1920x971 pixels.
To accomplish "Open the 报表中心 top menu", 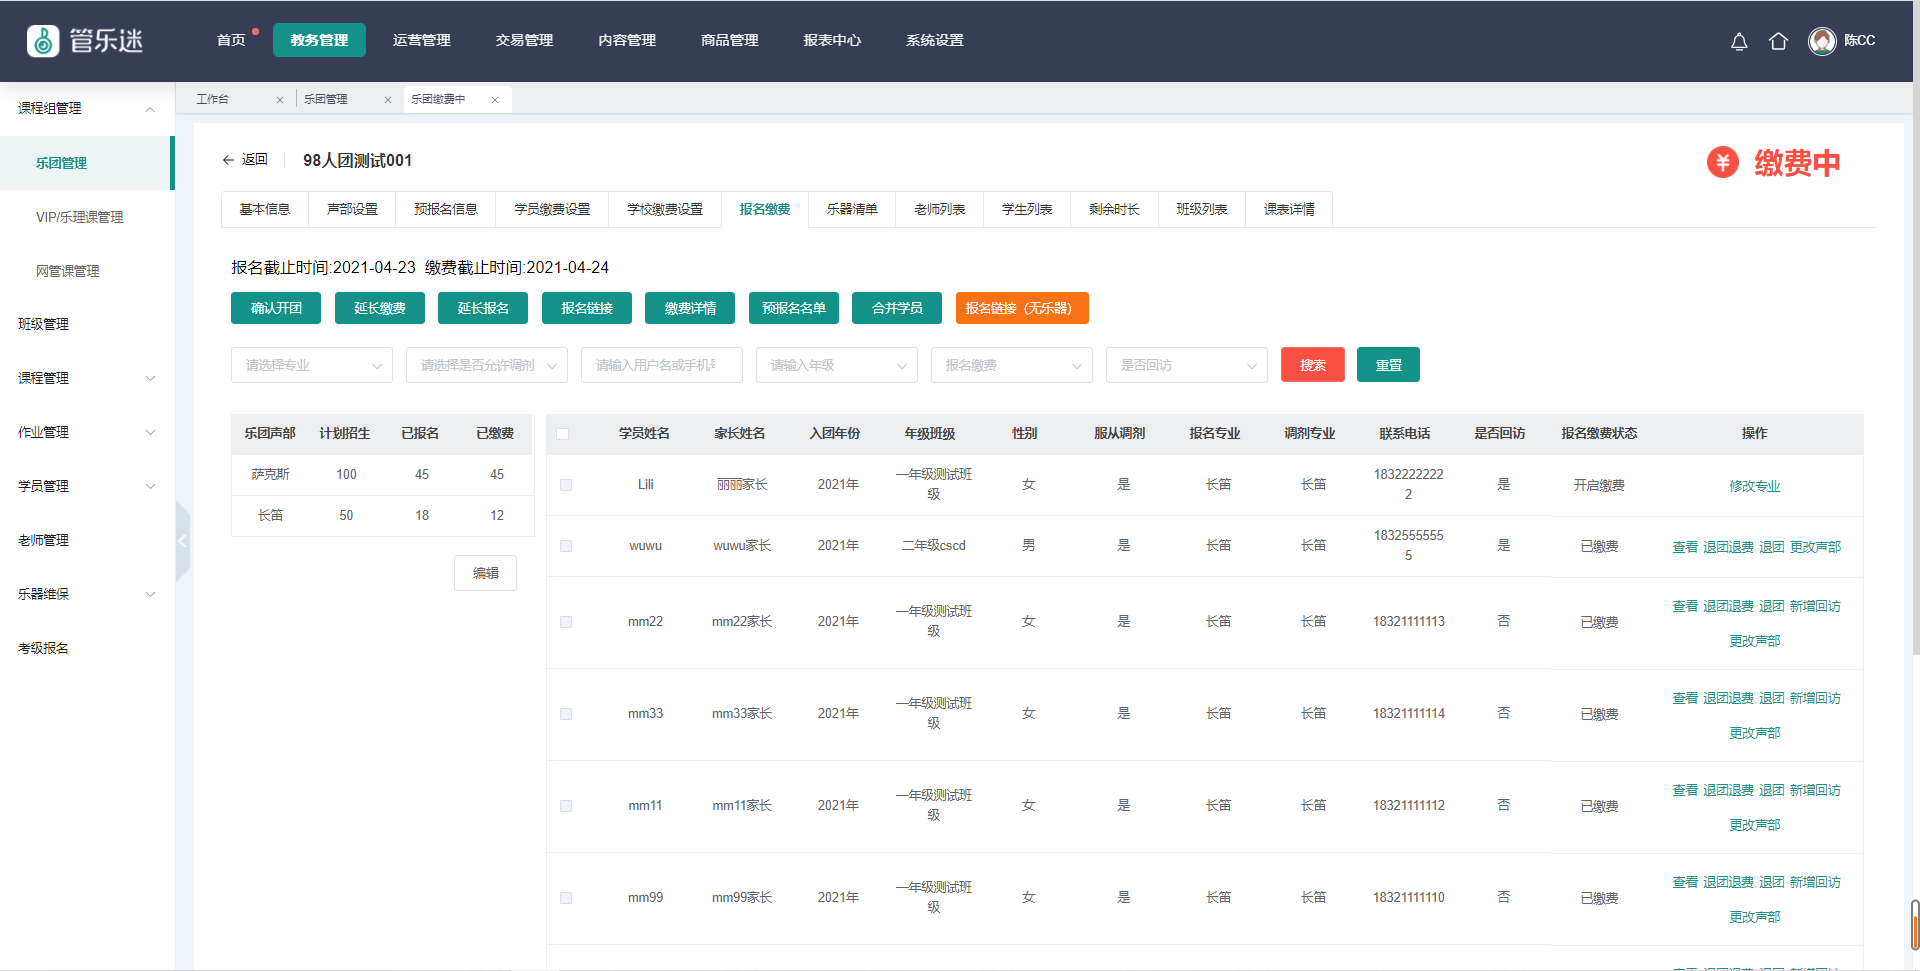I will tap(832, 41).
